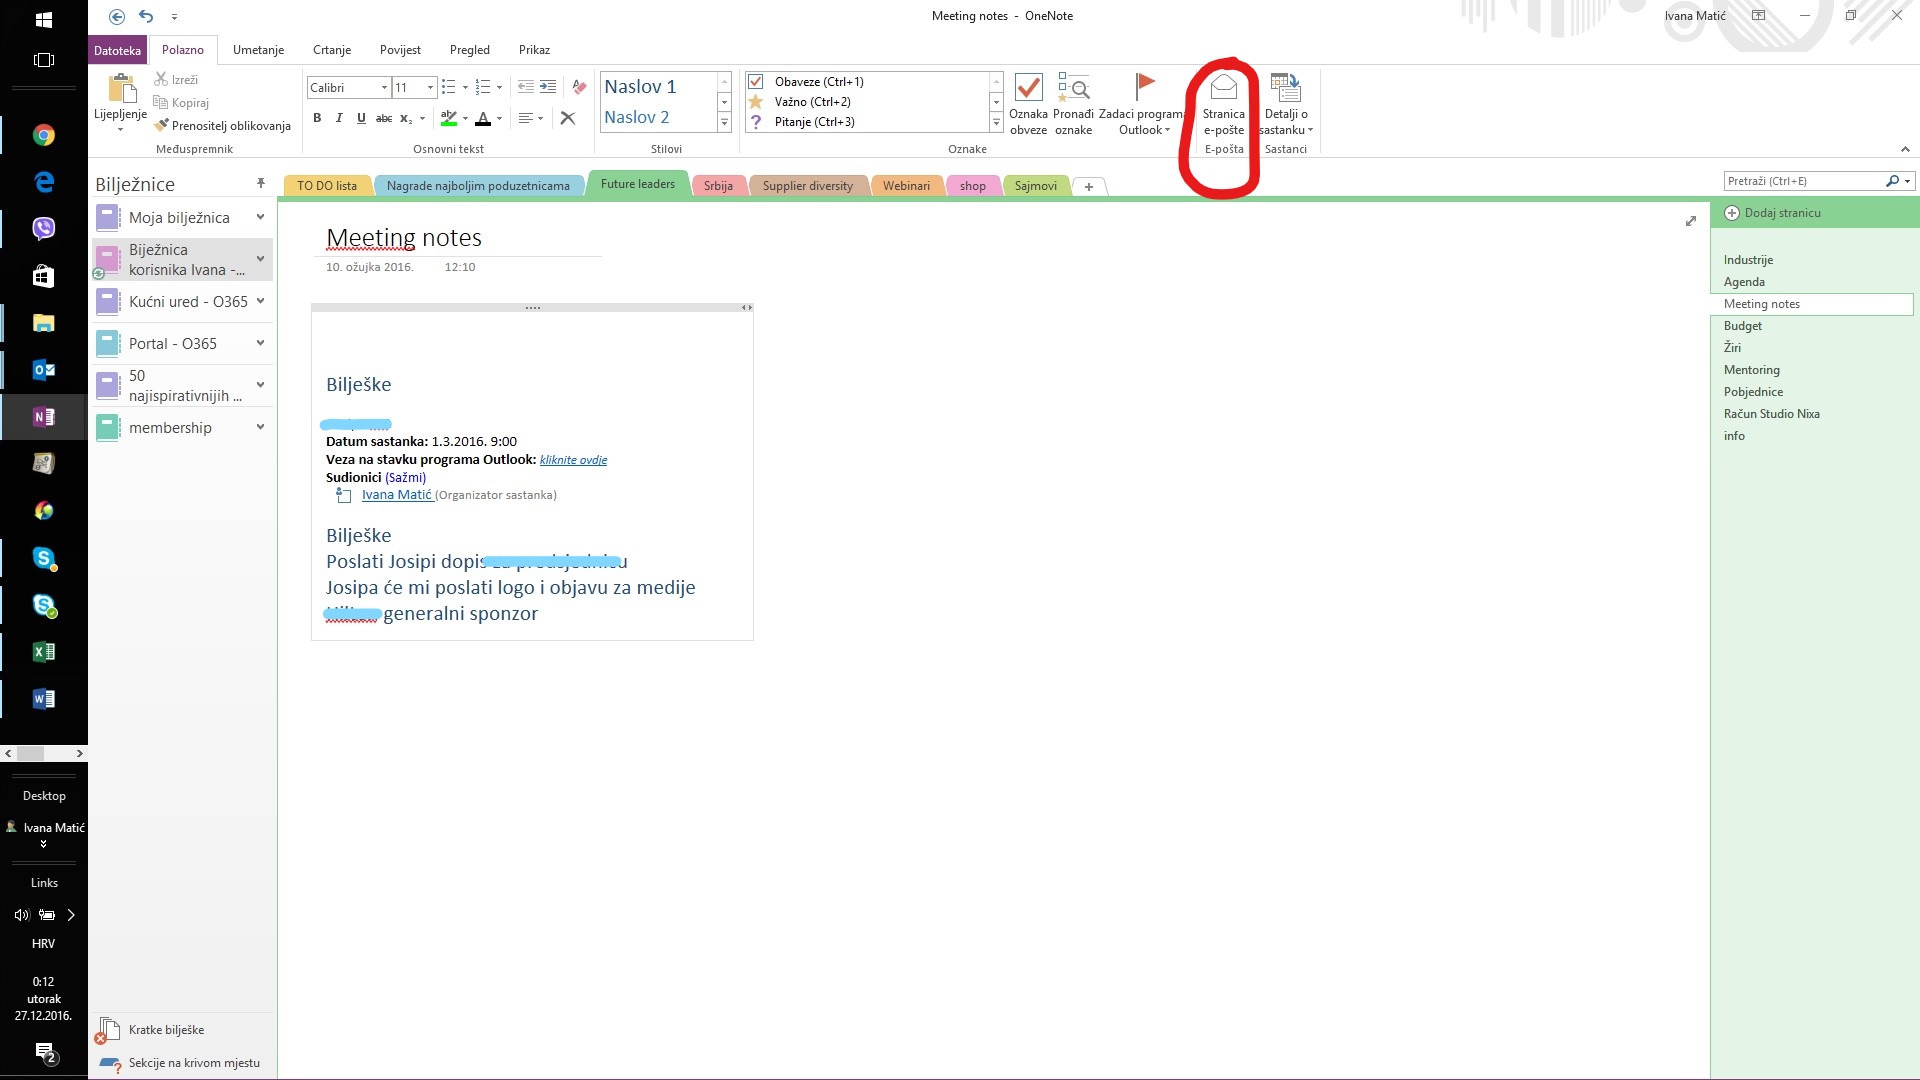Screen dimensions: 1920x1080
Task: Apply the text highlight color
Action: pyautogui.click(x=449, y=118)
